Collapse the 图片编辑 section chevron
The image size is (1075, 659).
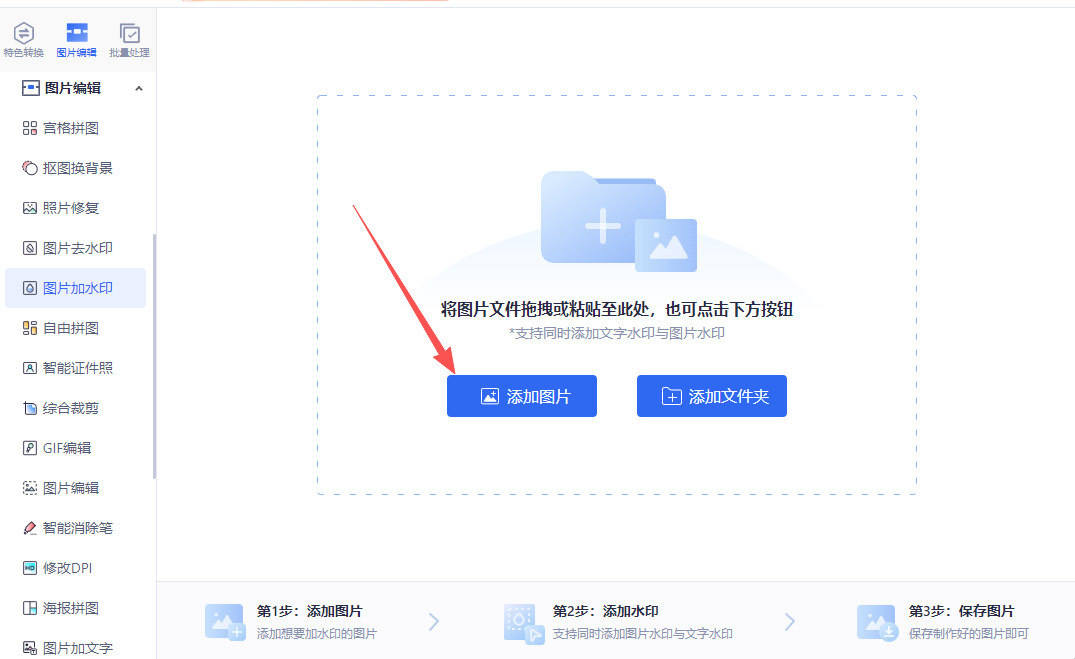click(x=139, y=88)
